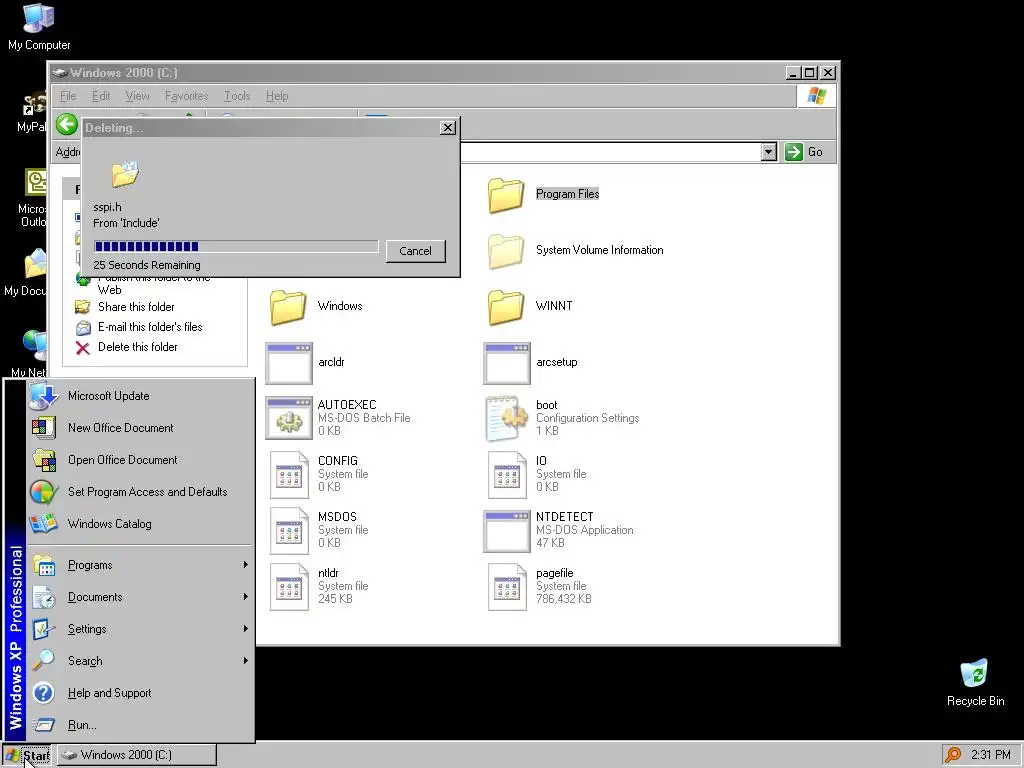Select Help and Support in Start menu
Image resolution: width=1024 pixels, height=768 pixels.
(141, 693)
